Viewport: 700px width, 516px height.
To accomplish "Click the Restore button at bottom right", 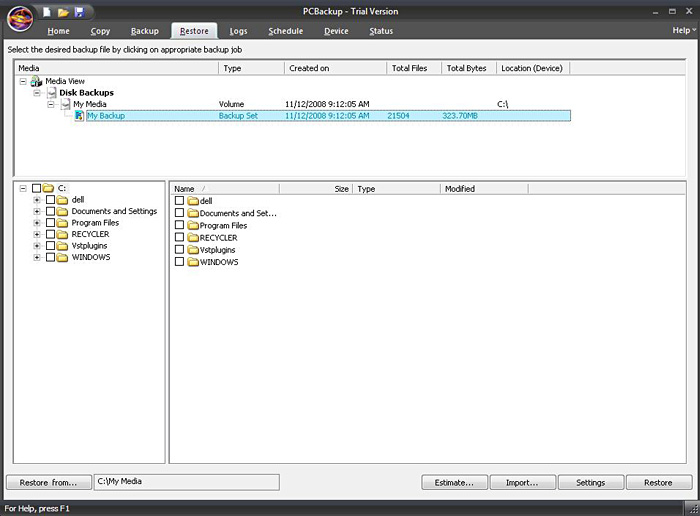I will [x=659, y=483].
